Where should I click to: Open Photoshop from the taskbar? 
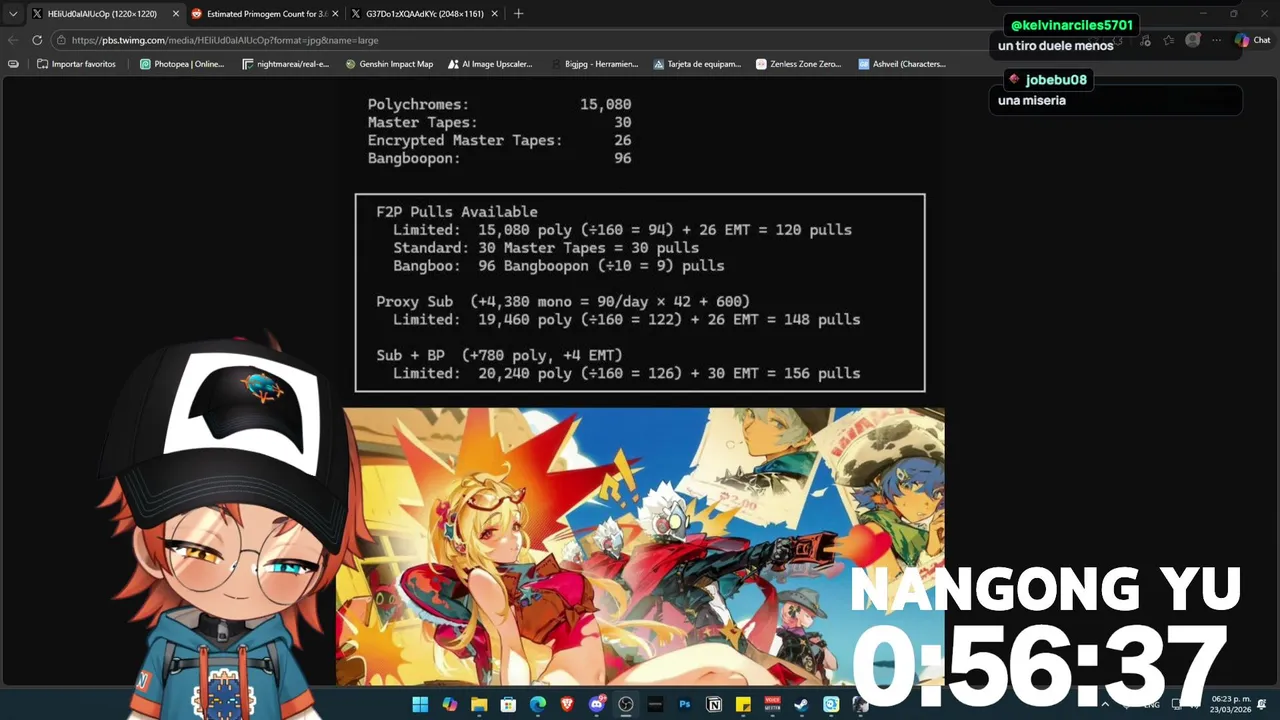685,704
